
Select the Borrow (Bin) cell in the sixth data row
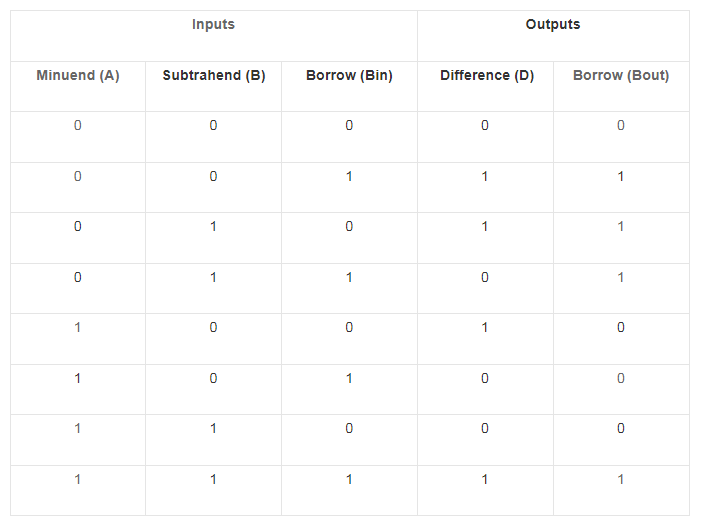click(349, 379)
